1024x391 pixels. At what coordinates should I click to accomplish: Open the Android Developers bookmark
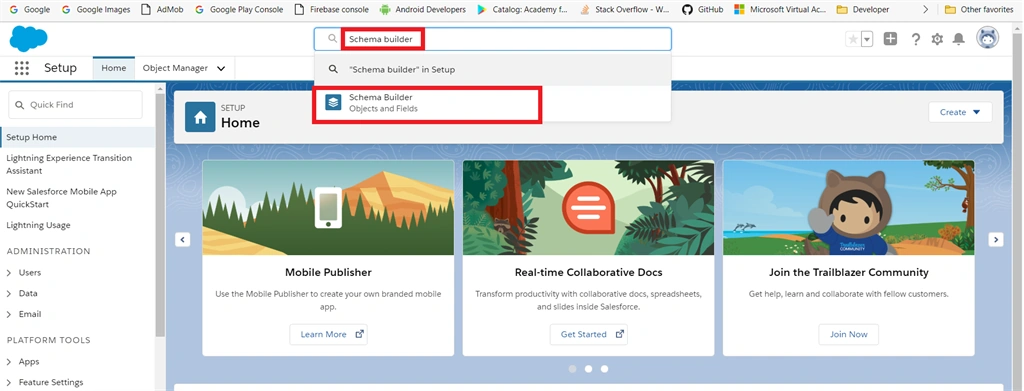(x=423, y=10)
